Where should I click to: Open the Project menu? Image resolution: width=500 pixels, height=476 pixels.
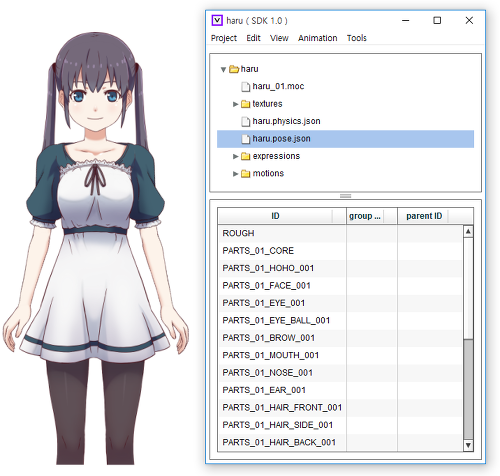pos(224,38)
